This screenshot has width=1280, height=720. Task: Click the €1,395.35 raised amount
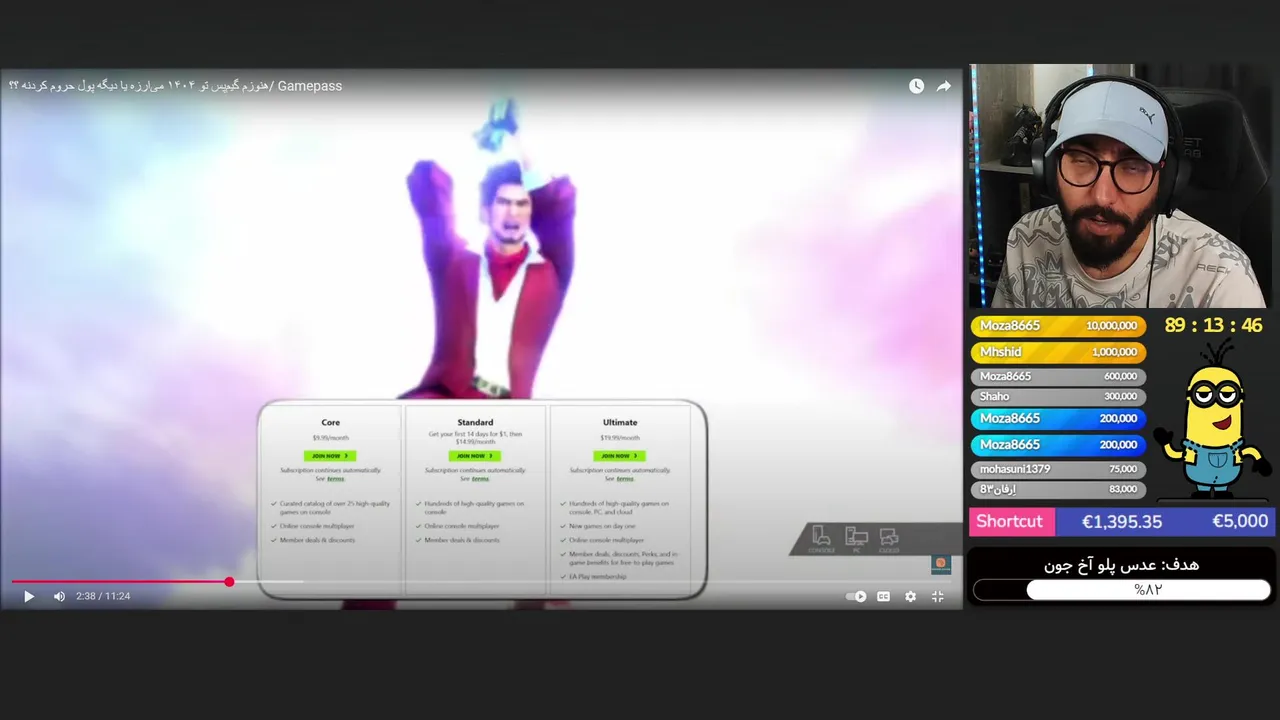pos(1122,522)
